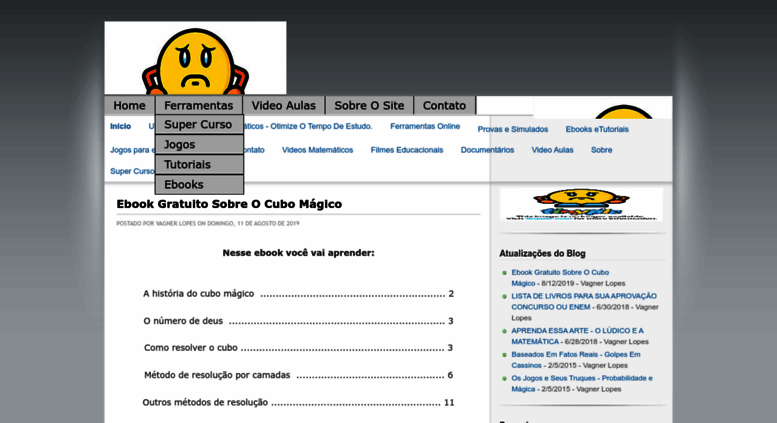Open APRENDA ESSA ARTE - O LÚDICO link
The height and width of the screenshot is (423, 777).
(x=577, y=336)
